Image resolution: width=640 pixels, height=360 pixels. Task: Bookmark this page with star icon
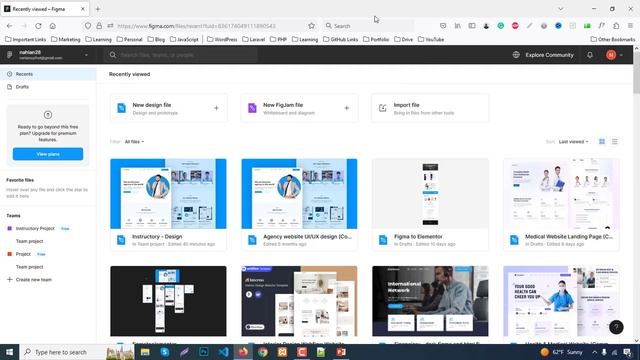(311, 26)
